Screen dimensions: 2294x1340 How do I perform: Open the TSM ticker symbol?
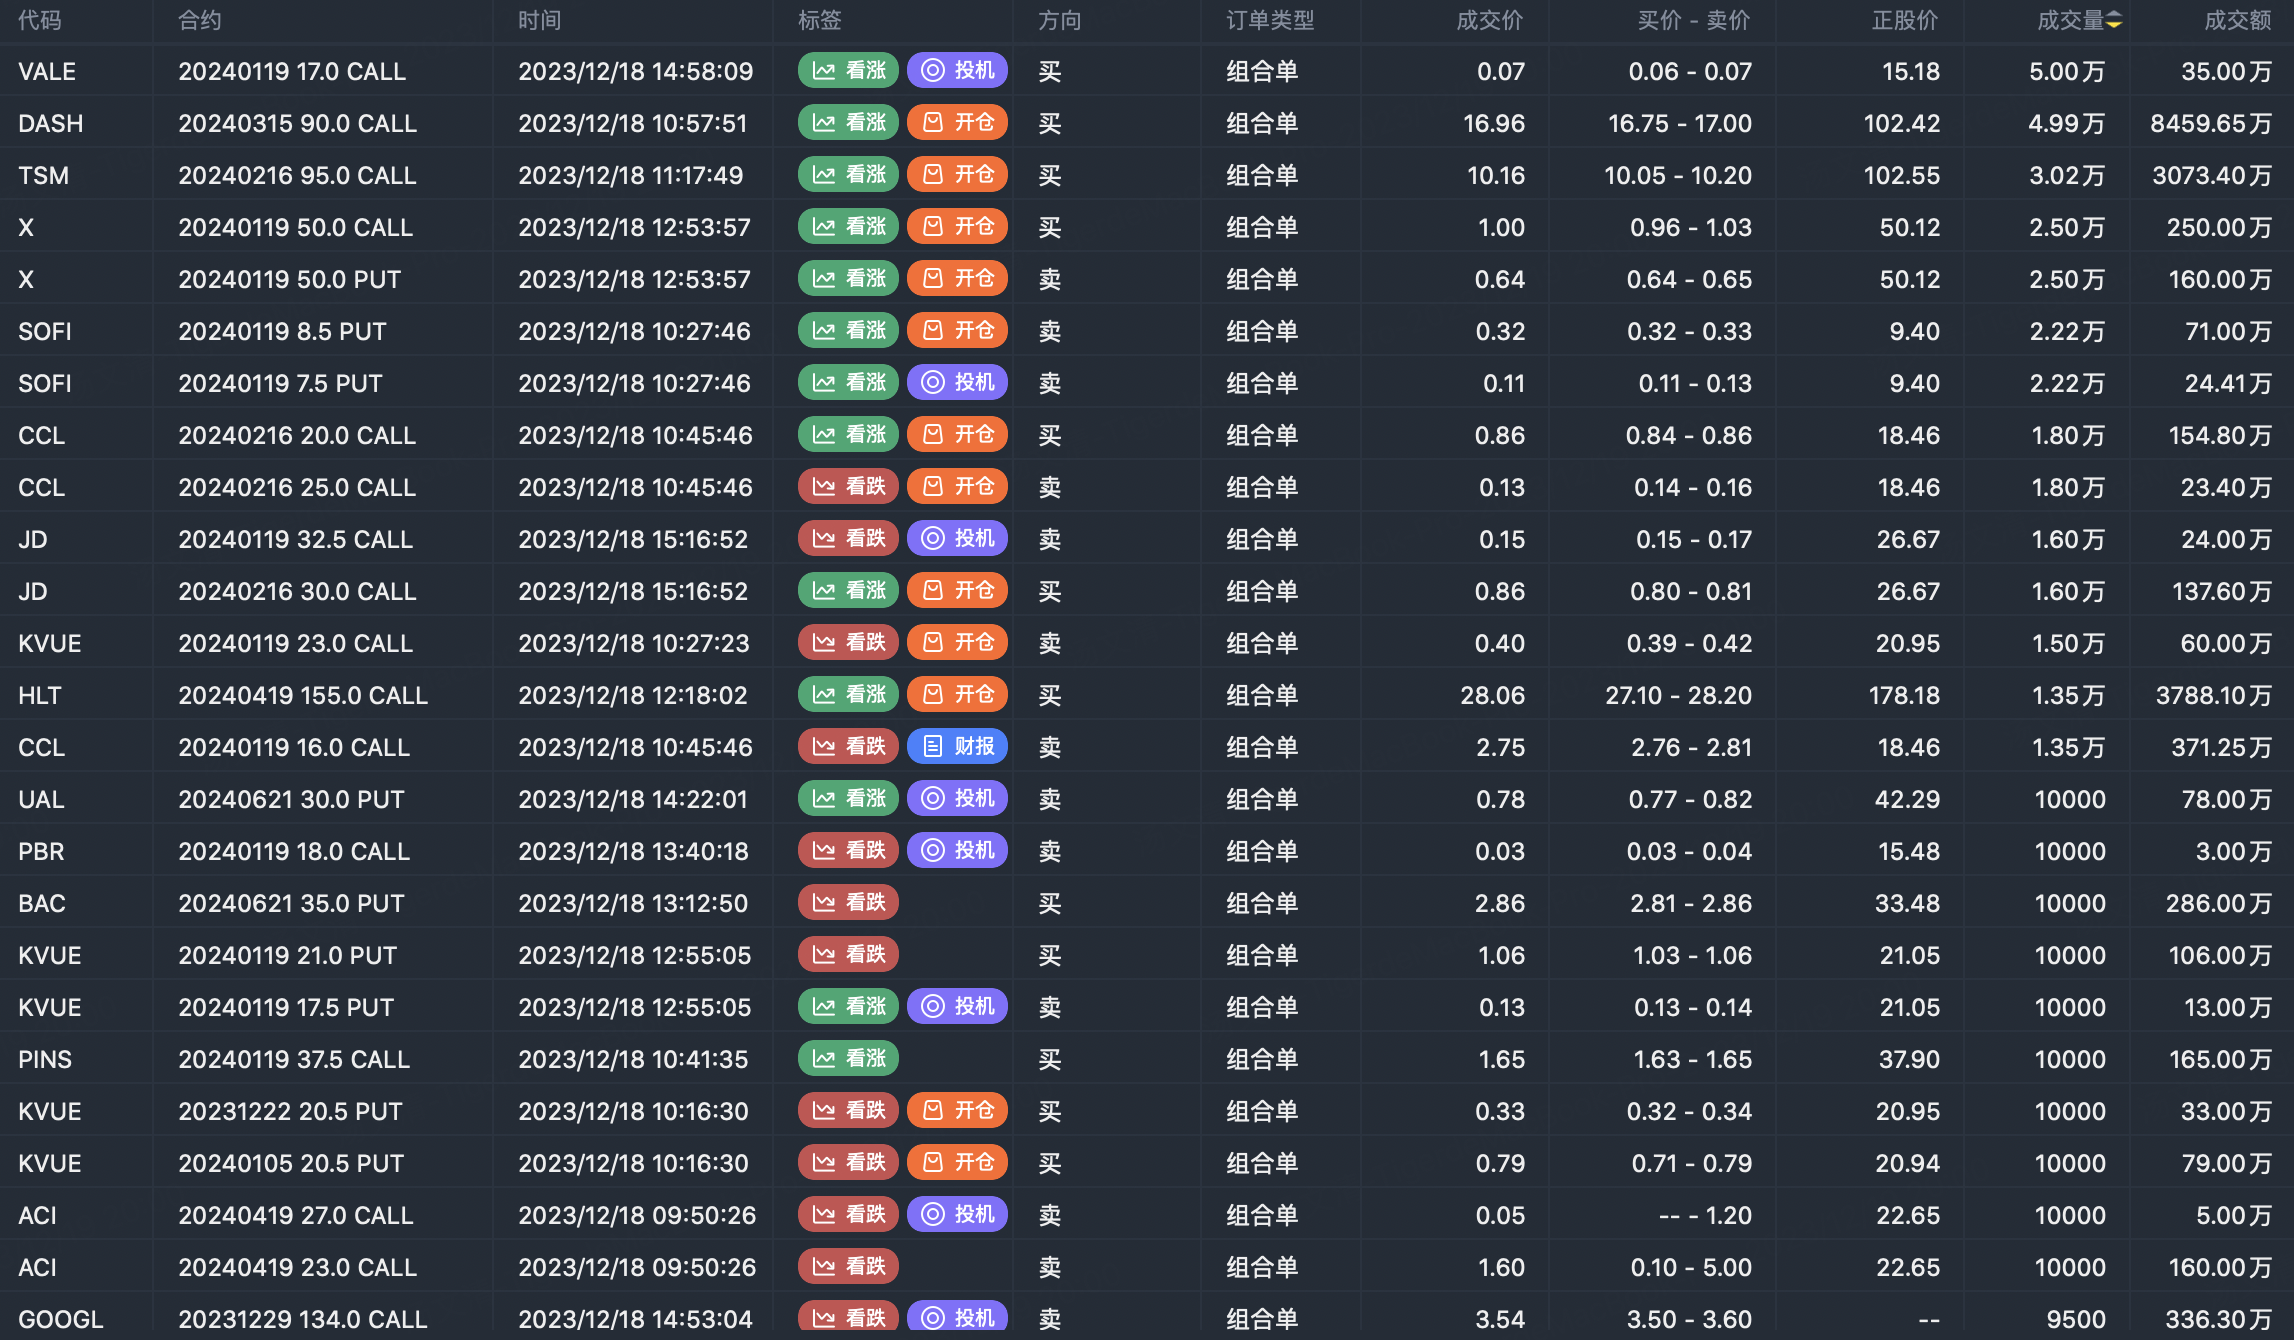pos(44,175)
